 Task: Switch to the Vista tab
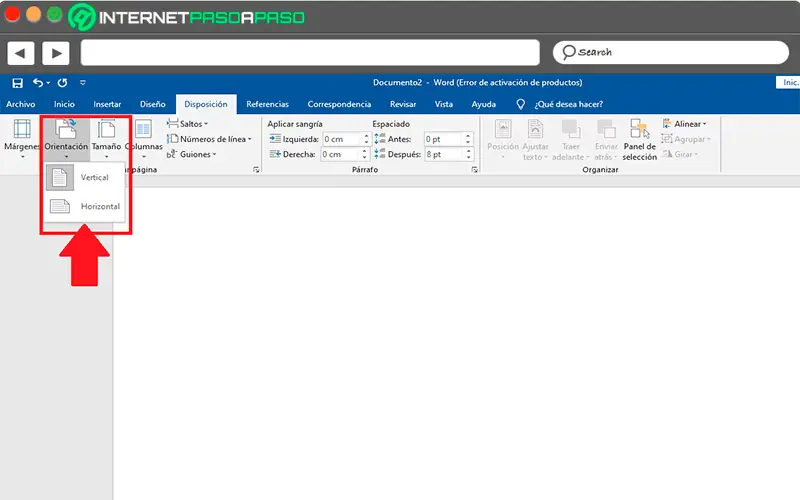(444, 104)
